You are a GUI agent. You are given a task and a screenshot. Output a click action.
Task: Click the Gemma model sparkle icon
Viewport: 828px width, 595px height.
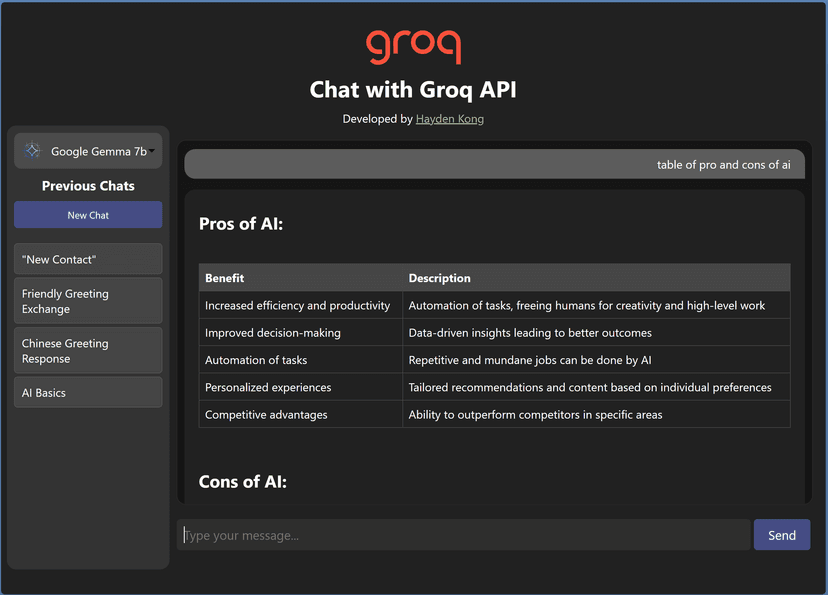[x=32, y=150]
